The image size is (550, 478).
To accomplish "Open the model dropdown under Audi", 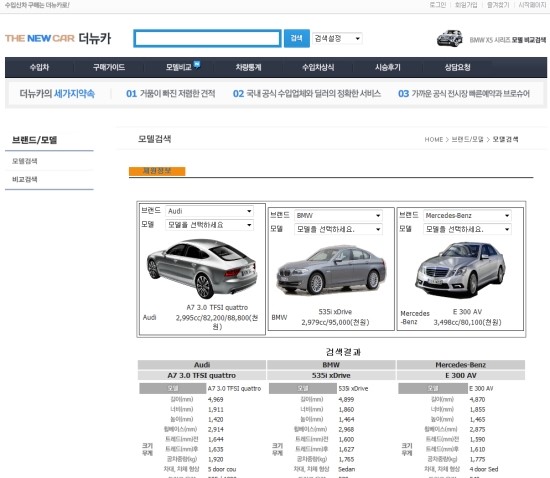I will click(209, 225).
